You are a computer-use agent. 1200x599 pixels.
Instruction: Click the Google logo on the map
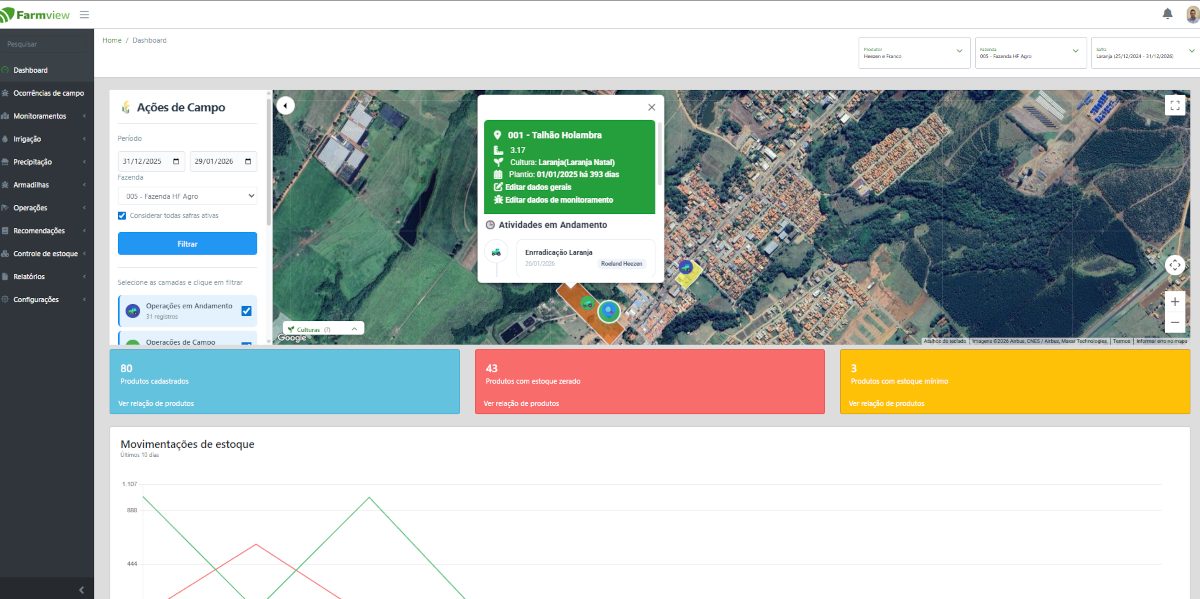291,338
